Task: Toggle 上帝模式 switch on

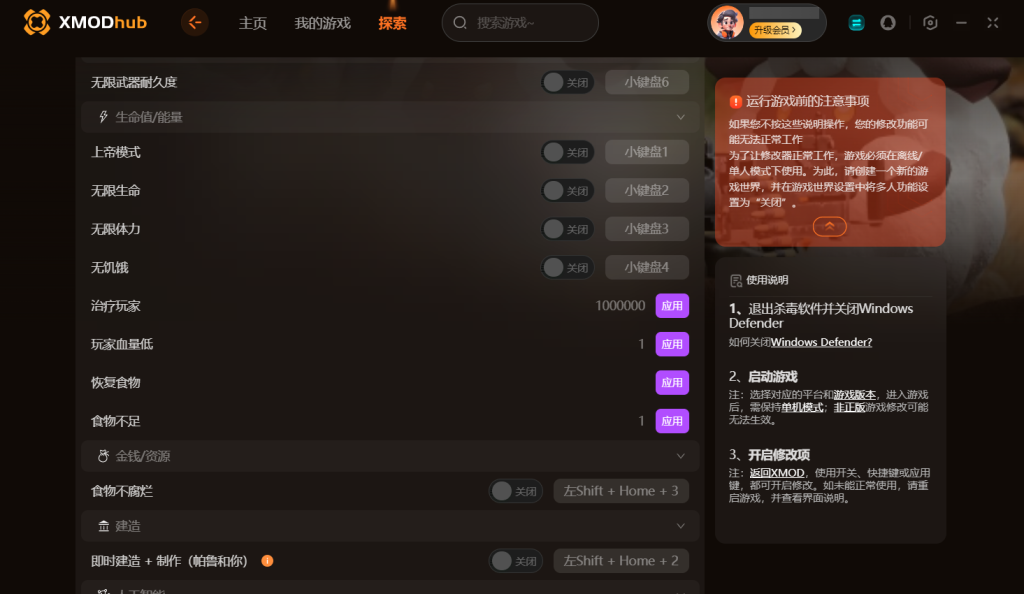Action: point(568,152)
